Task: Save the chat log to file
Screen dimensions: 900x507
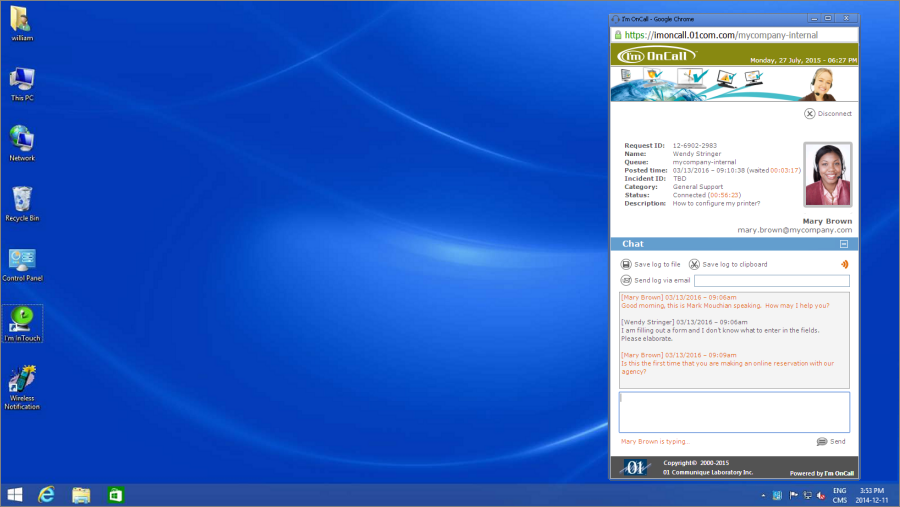Action: [651, 264]
